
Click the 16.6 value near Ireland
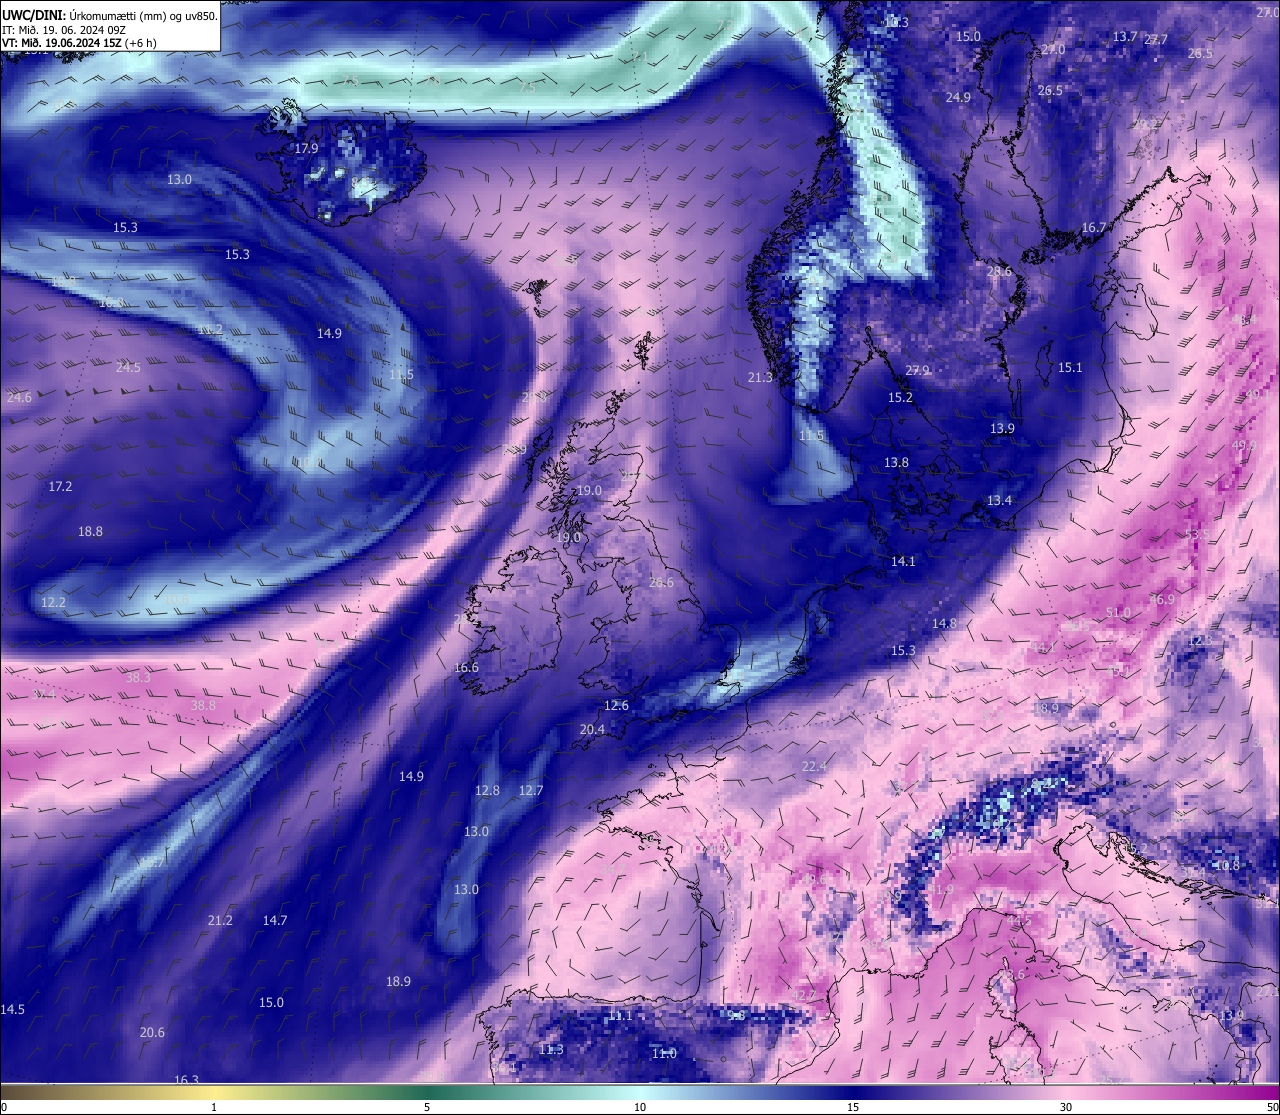point(466,667)
